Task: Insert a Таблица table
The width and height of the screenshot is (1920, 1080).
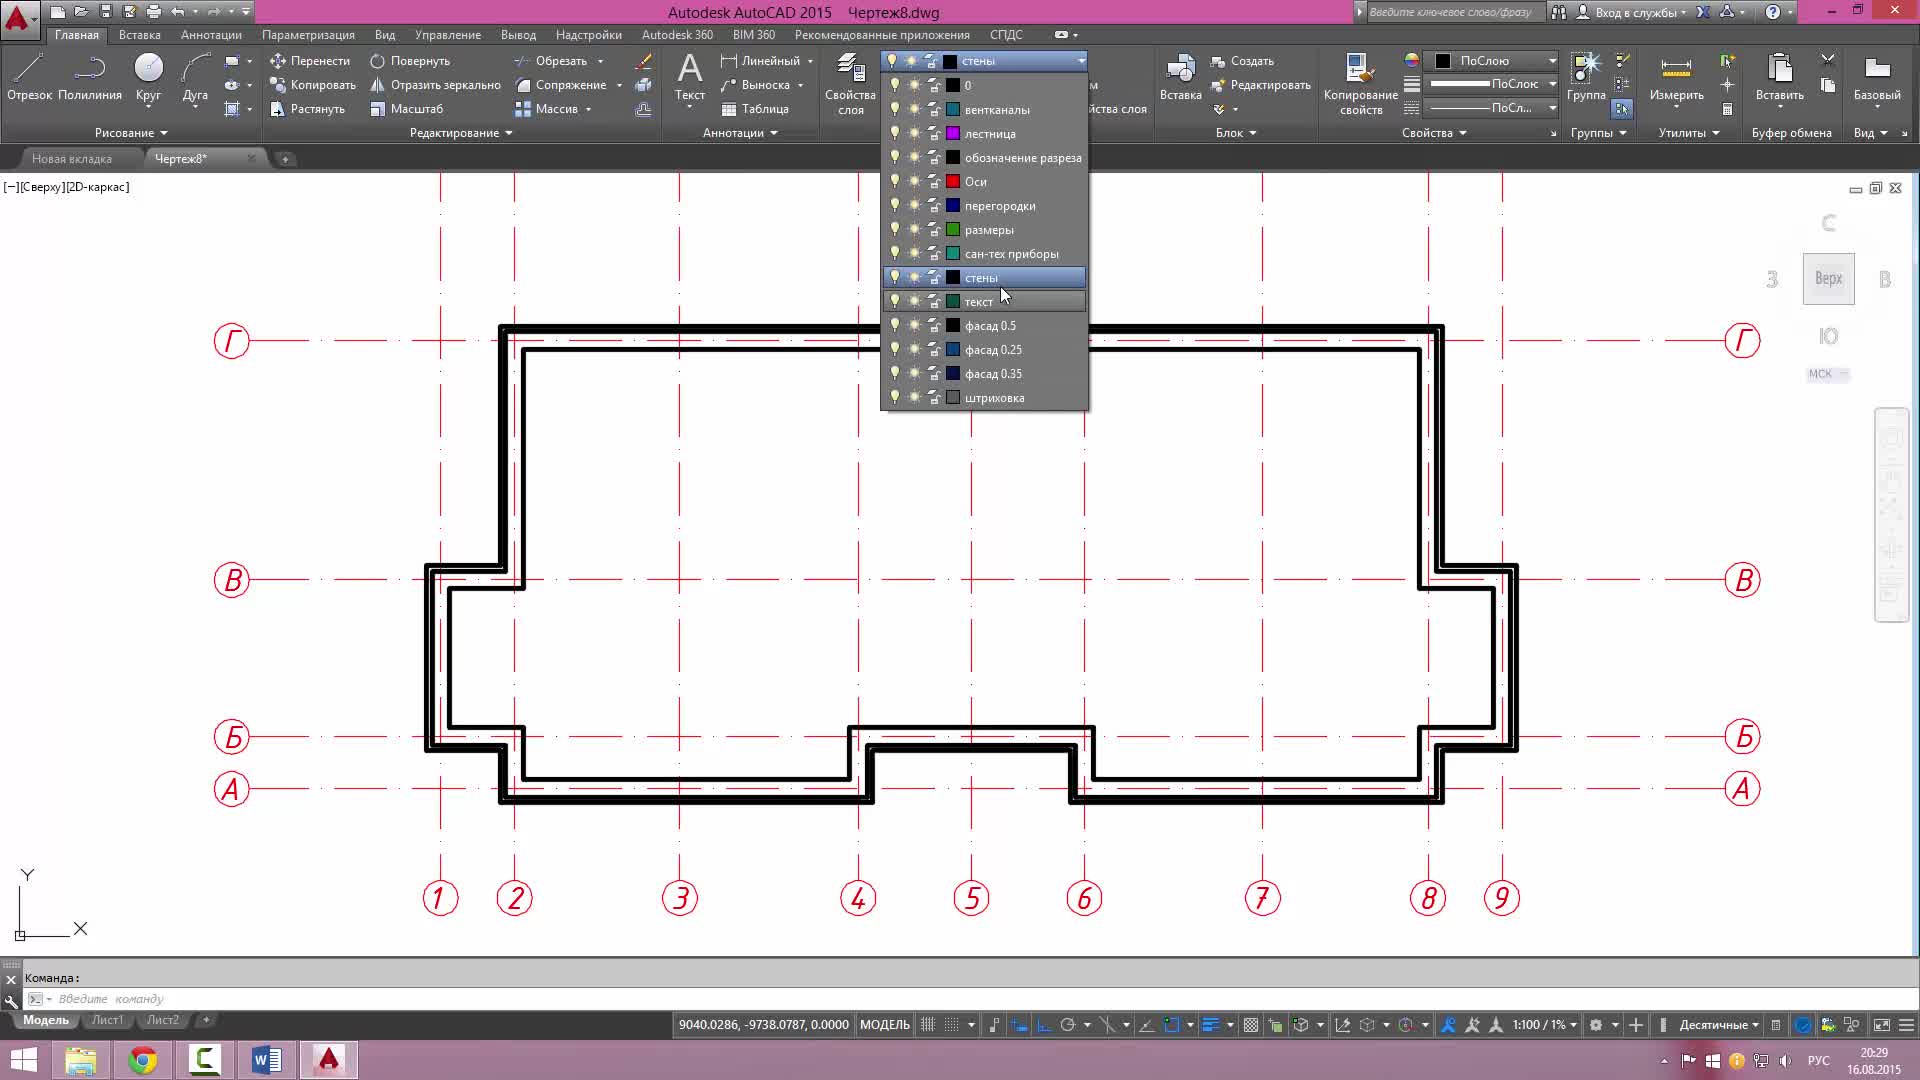Action: coord(755,109)
